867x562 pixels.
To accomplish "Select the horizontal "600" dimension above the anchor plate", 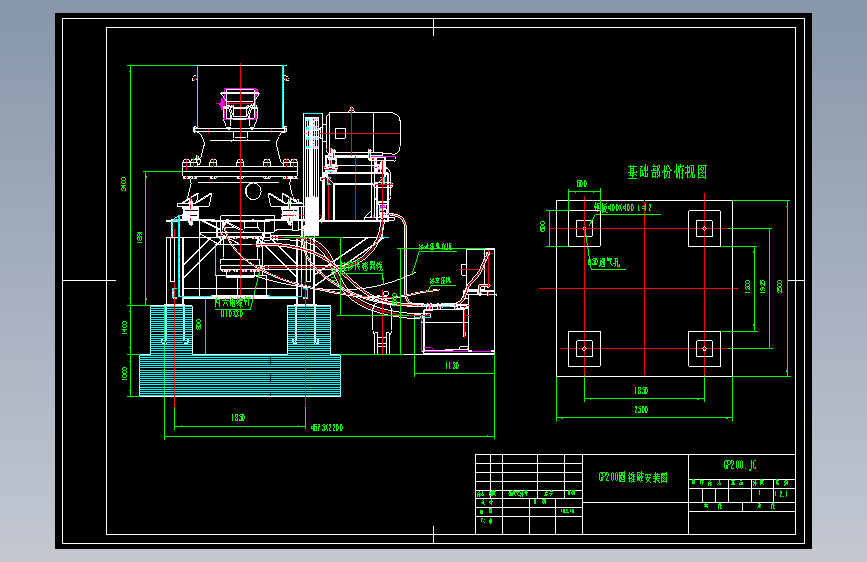I will [582, 184].
